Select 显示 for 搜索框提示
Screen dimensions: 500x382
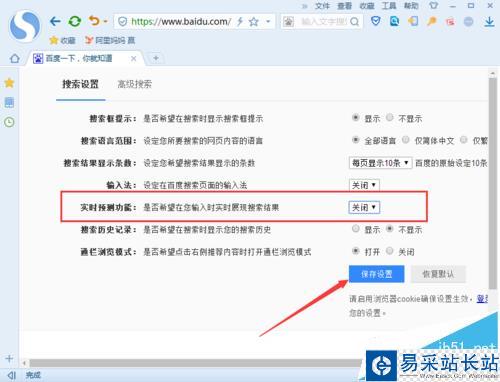coord(356,118)
